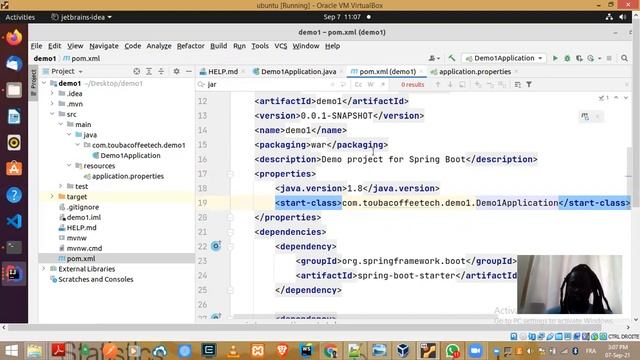Image resolution: width=640 pixels, height=360 pixels.
Task: Open Search Everywhere magnifier icon
Action: pos(624,58)
